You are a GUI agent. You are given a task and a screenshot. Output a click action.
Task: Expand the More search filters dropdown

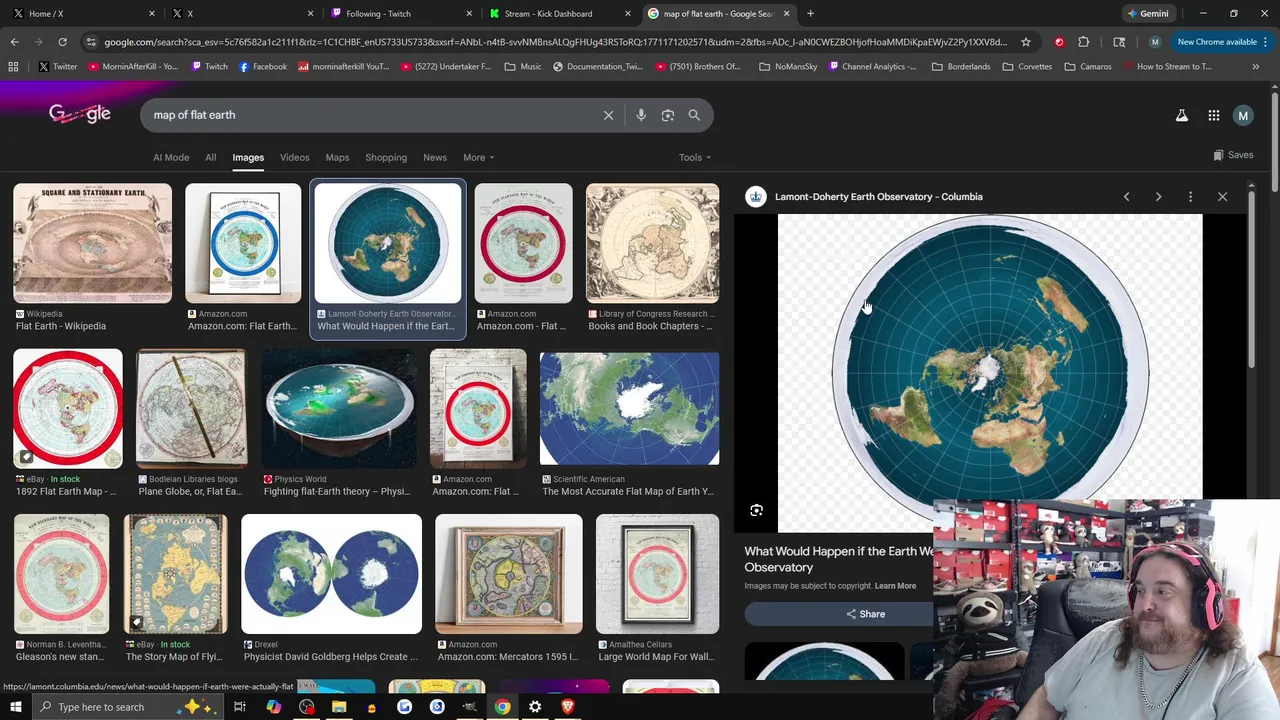point(478,157)
